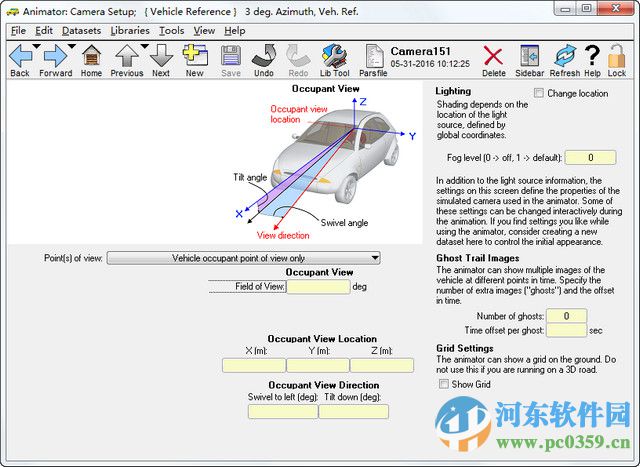
Task: Go to Next dataset arrow
Action: click(161, 56)
